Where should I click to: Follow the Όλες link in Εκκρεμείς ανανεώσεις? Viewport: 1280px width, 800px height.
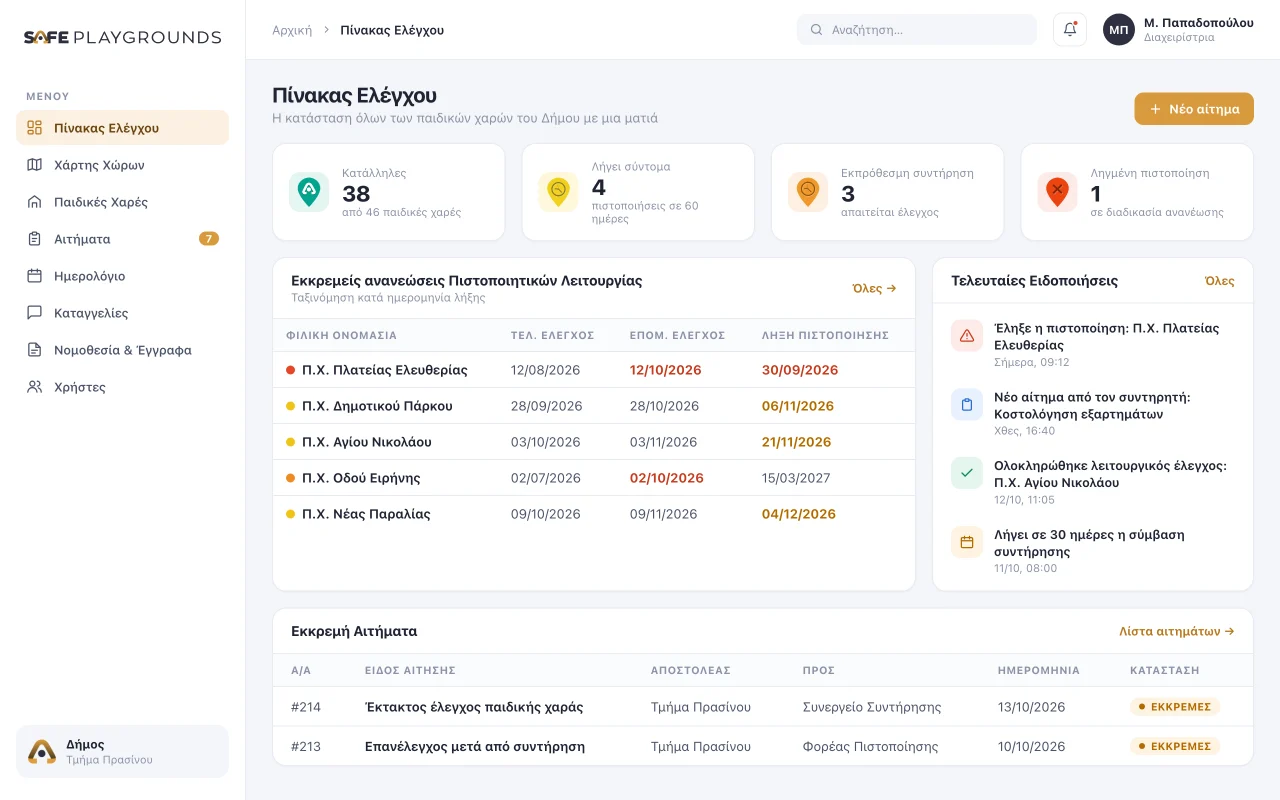tap(874, 288)
